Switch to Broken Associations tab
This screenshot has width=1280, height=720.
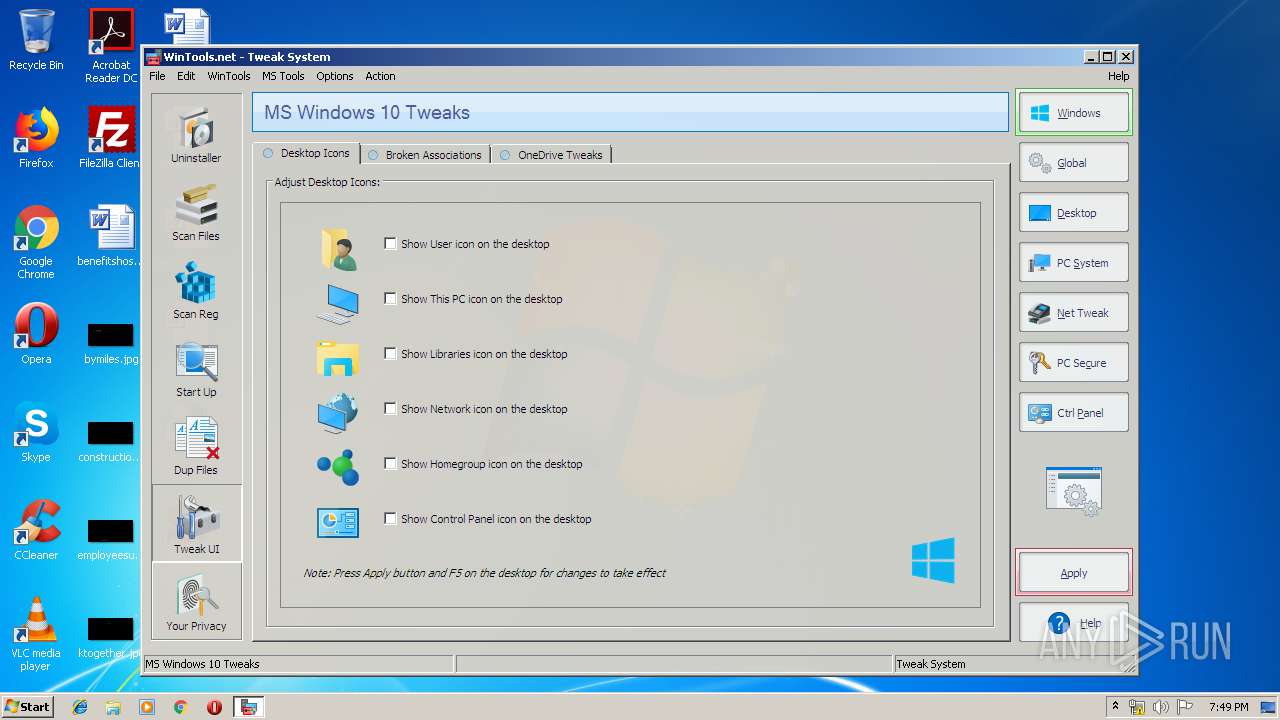(425, 155)
